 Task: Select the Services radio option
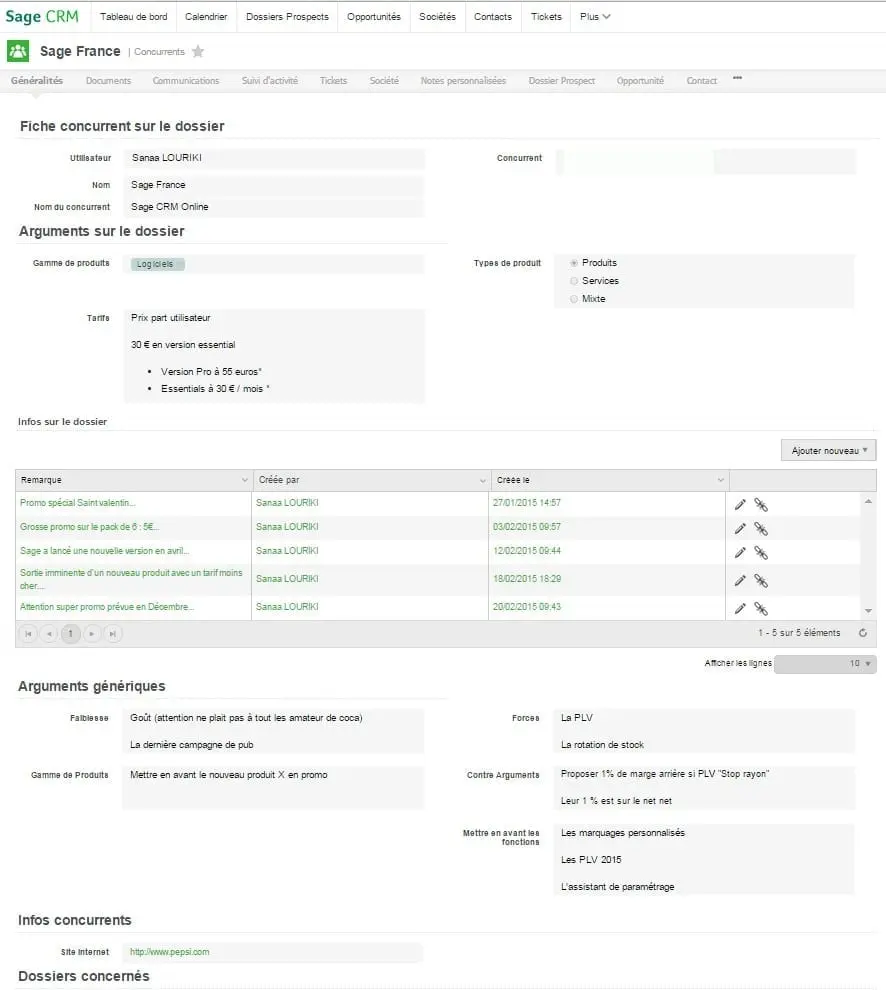click(x=573, y=281)
